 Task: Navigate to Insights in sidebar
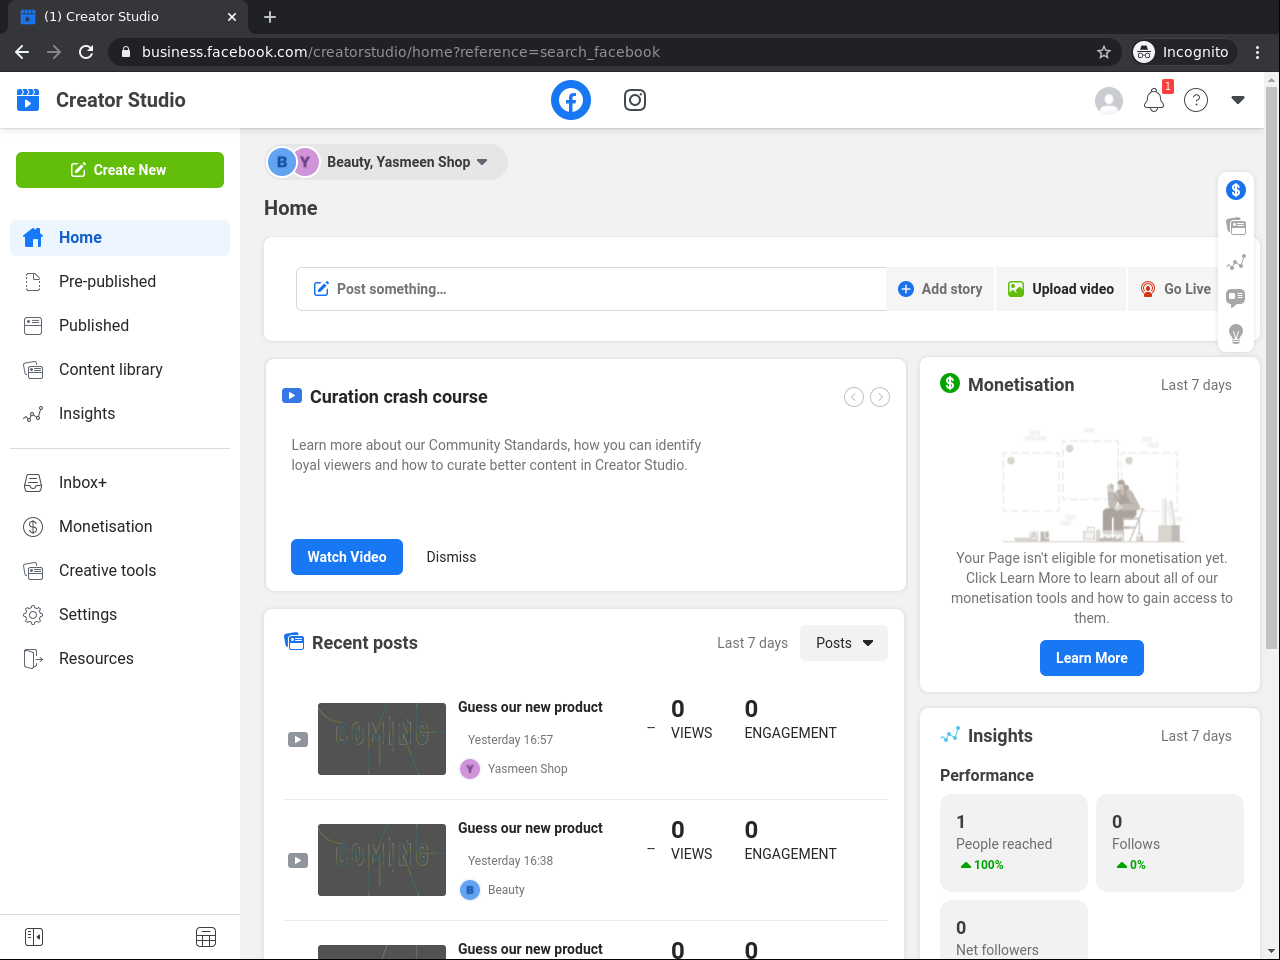point(86,413)
